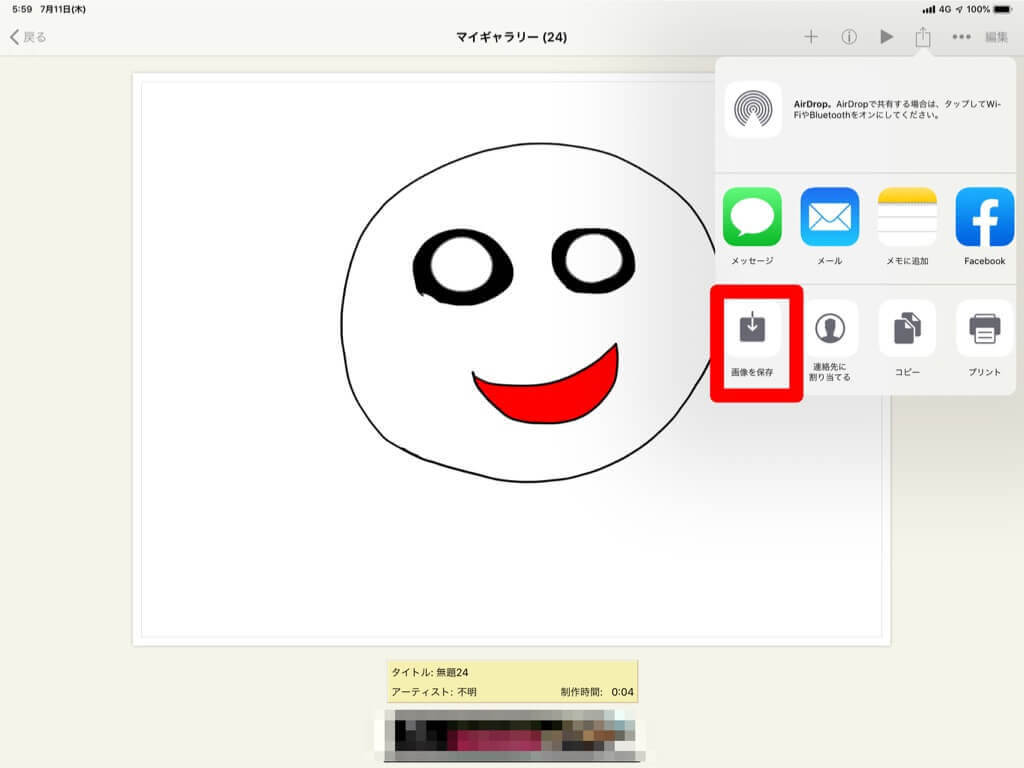The width and height of the screenshot is (1024, 768).
Task: Select the コピー copy action
Action: tap(907, 339)
